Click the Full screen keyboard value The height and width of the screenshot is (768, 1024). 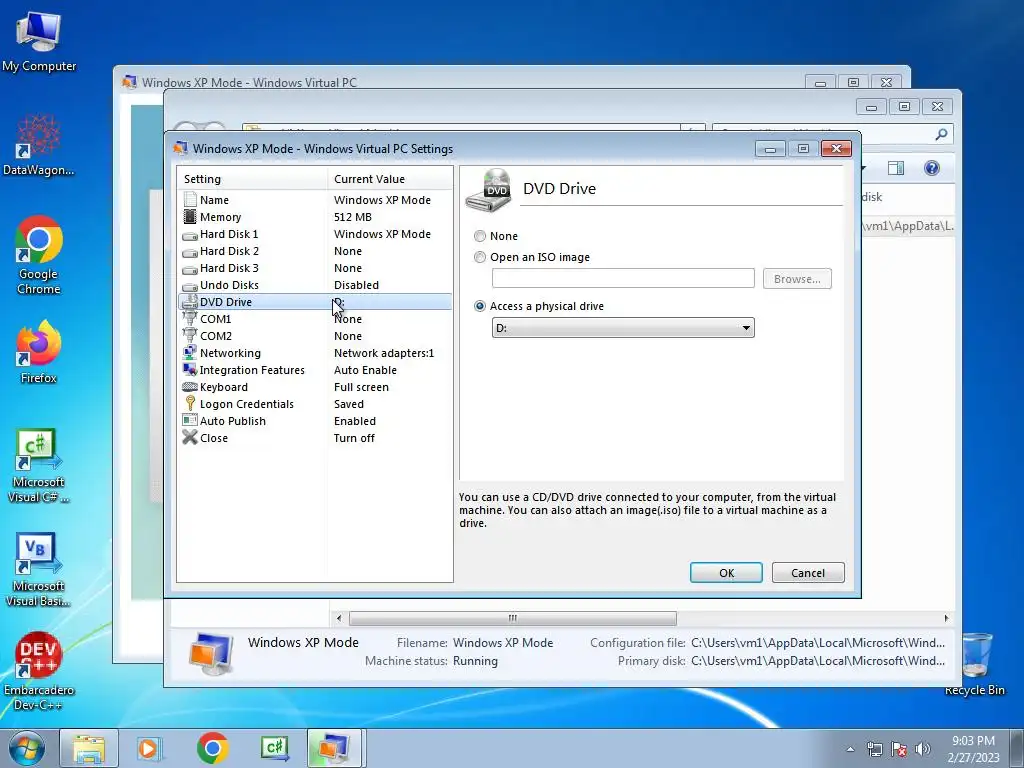click(361, 387)
